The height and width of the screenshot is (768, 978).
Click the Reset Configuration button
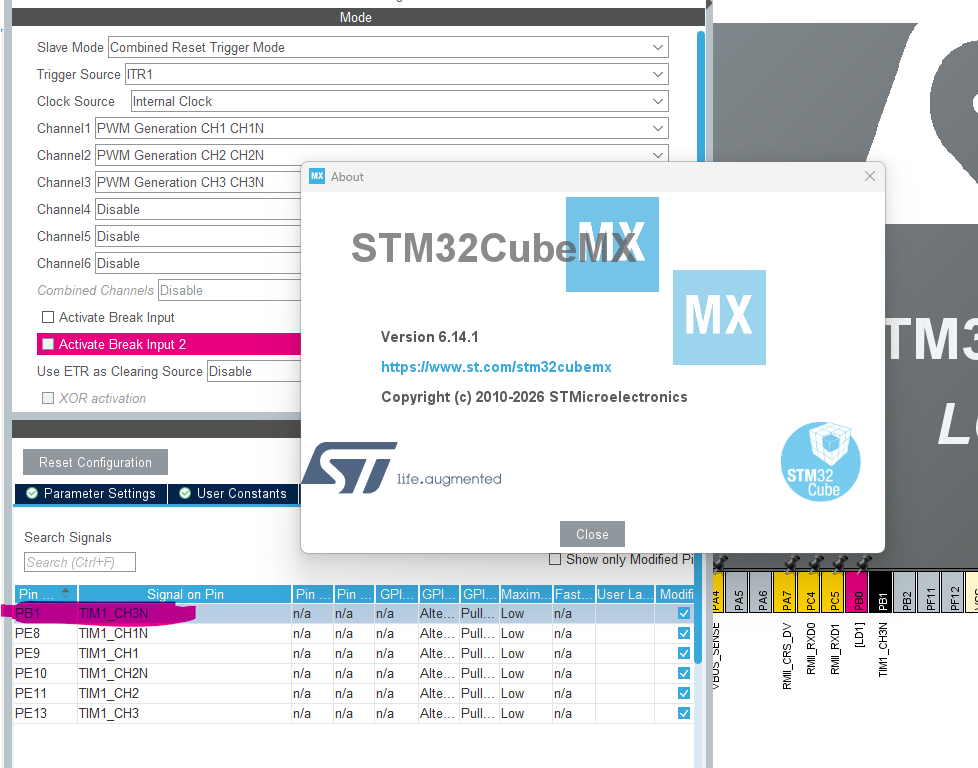tap(95, 462)
